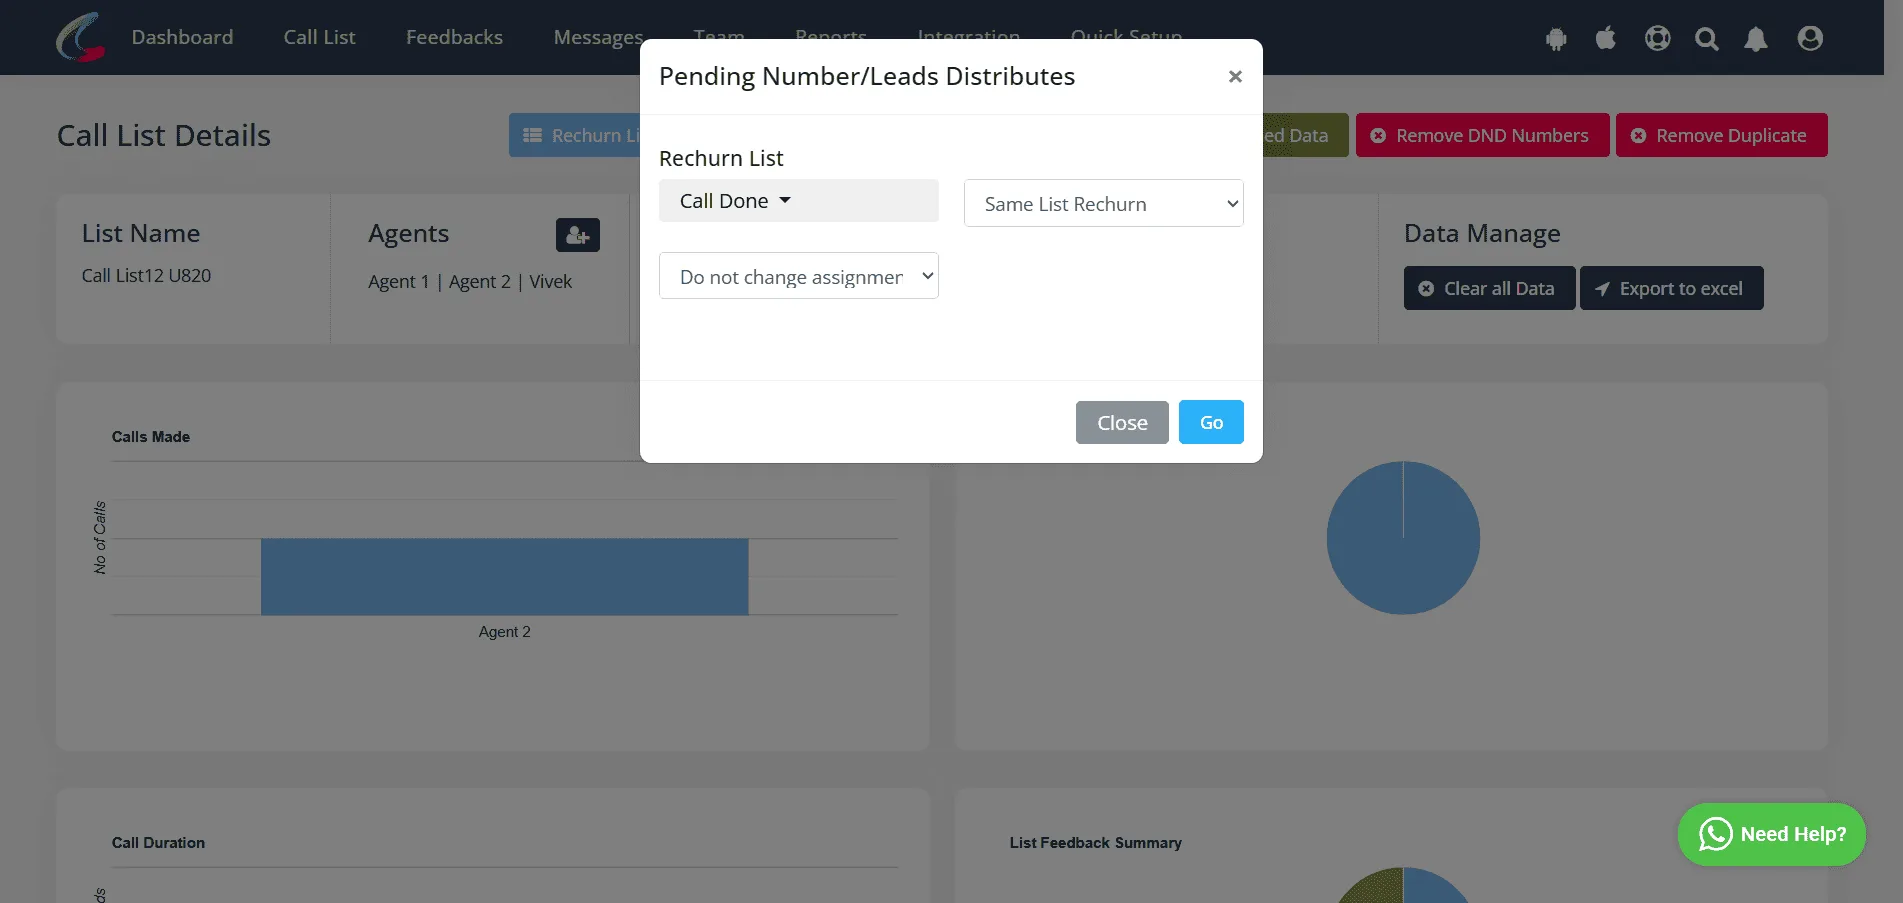Open the Need Help WhatsApp chat widget

[x=1772, y=834]
